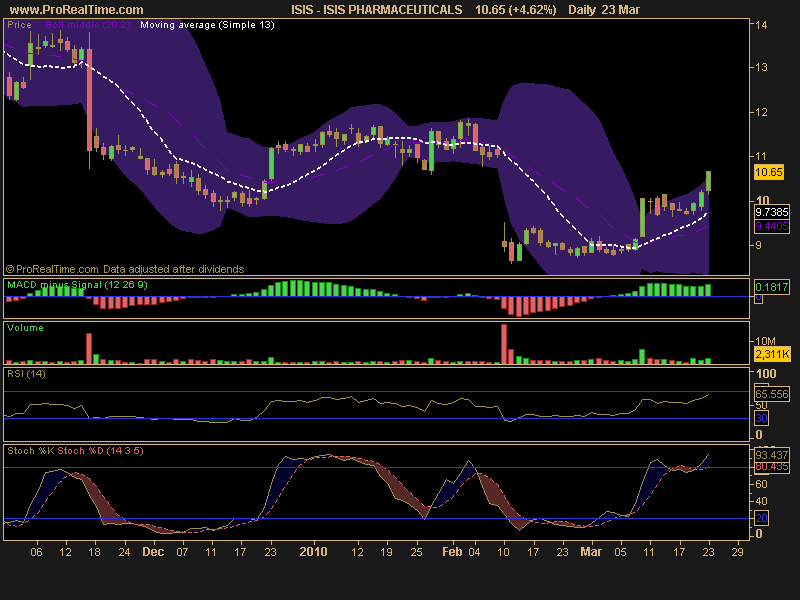Image resolution: width=800 pixels, height=600 pixels.
Task: Click the 100 RSI axis label
Action: [766, 373]
